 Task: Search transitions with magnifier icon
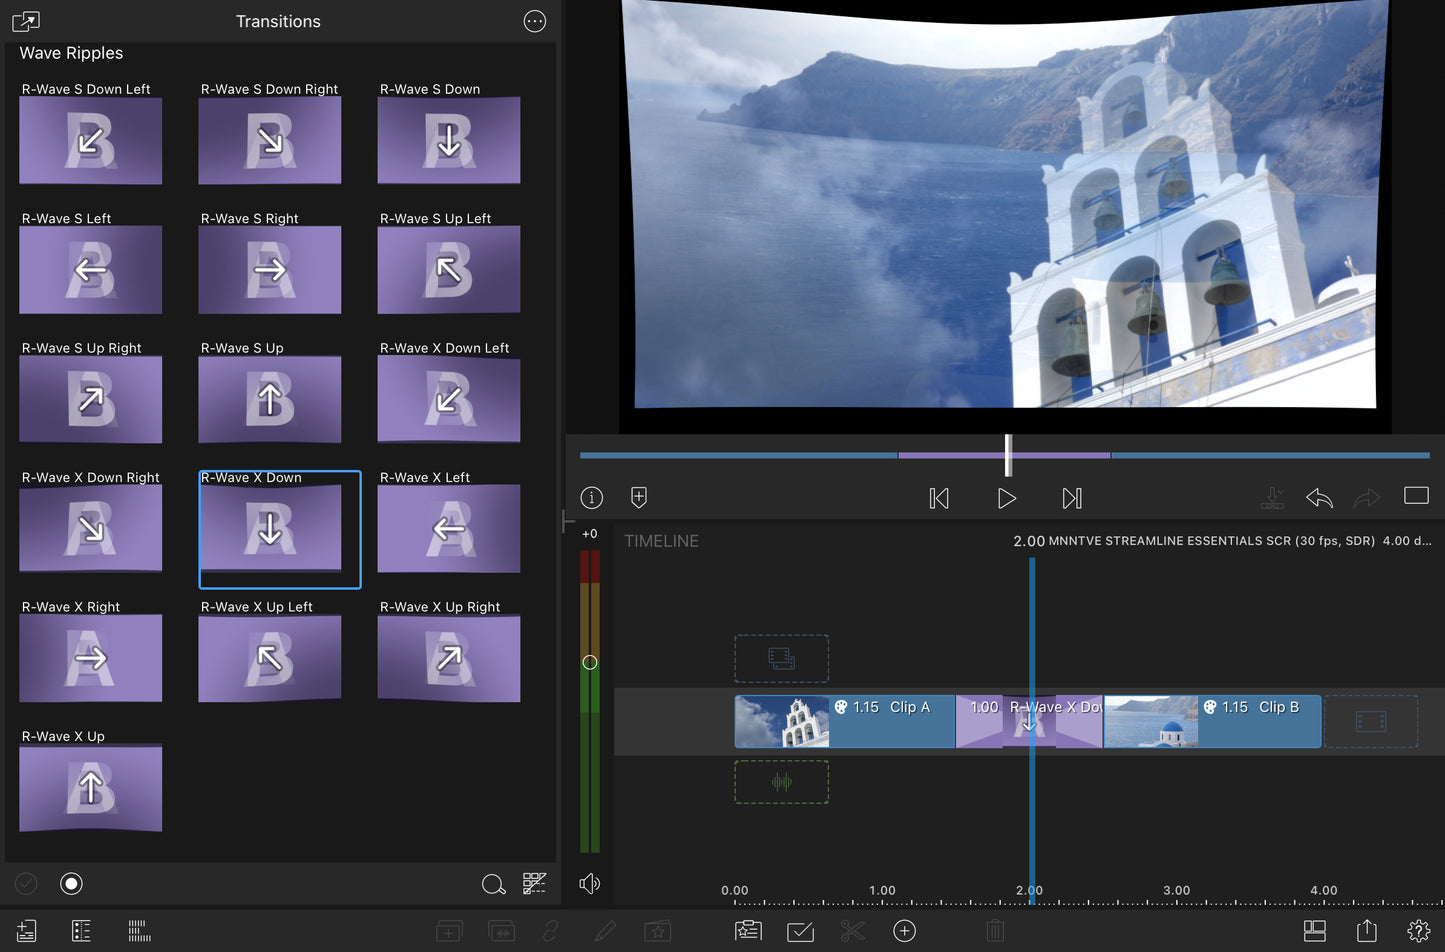click(493, 884)
